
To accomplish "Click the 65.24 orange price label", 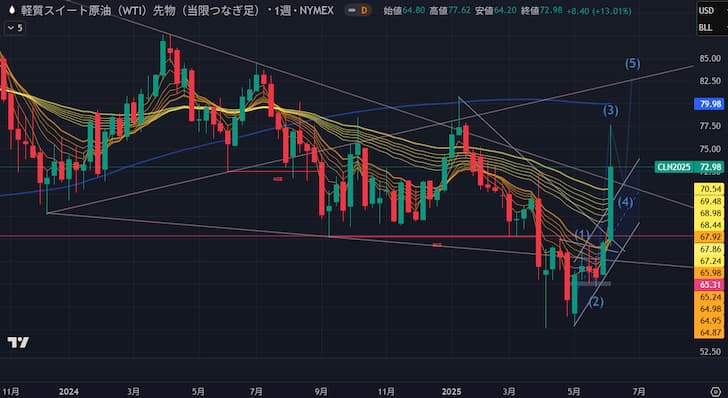I will click(x=709, y=297).
